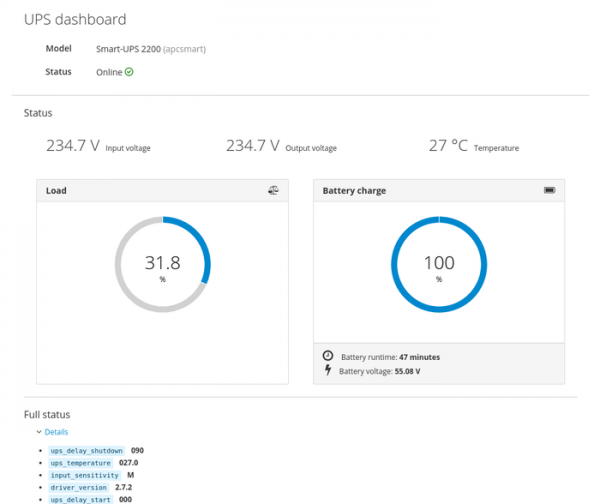This screenshot has height=504, width=600.
Task: Click the clock icon beside Battery runtime
Action: pyautogui.click(x=327, y=356)
